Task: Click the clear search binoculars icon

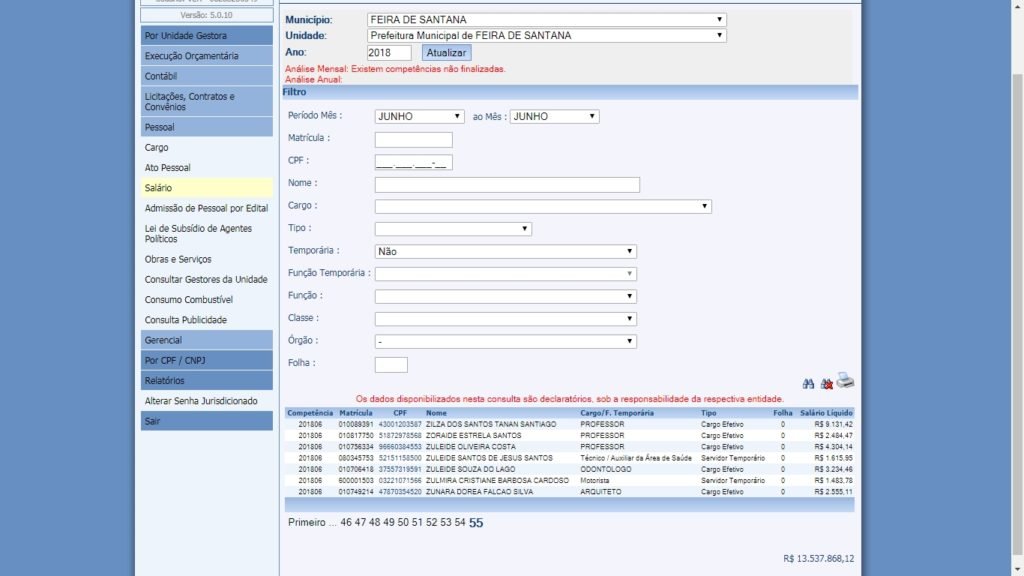Action: click(826, 383)
